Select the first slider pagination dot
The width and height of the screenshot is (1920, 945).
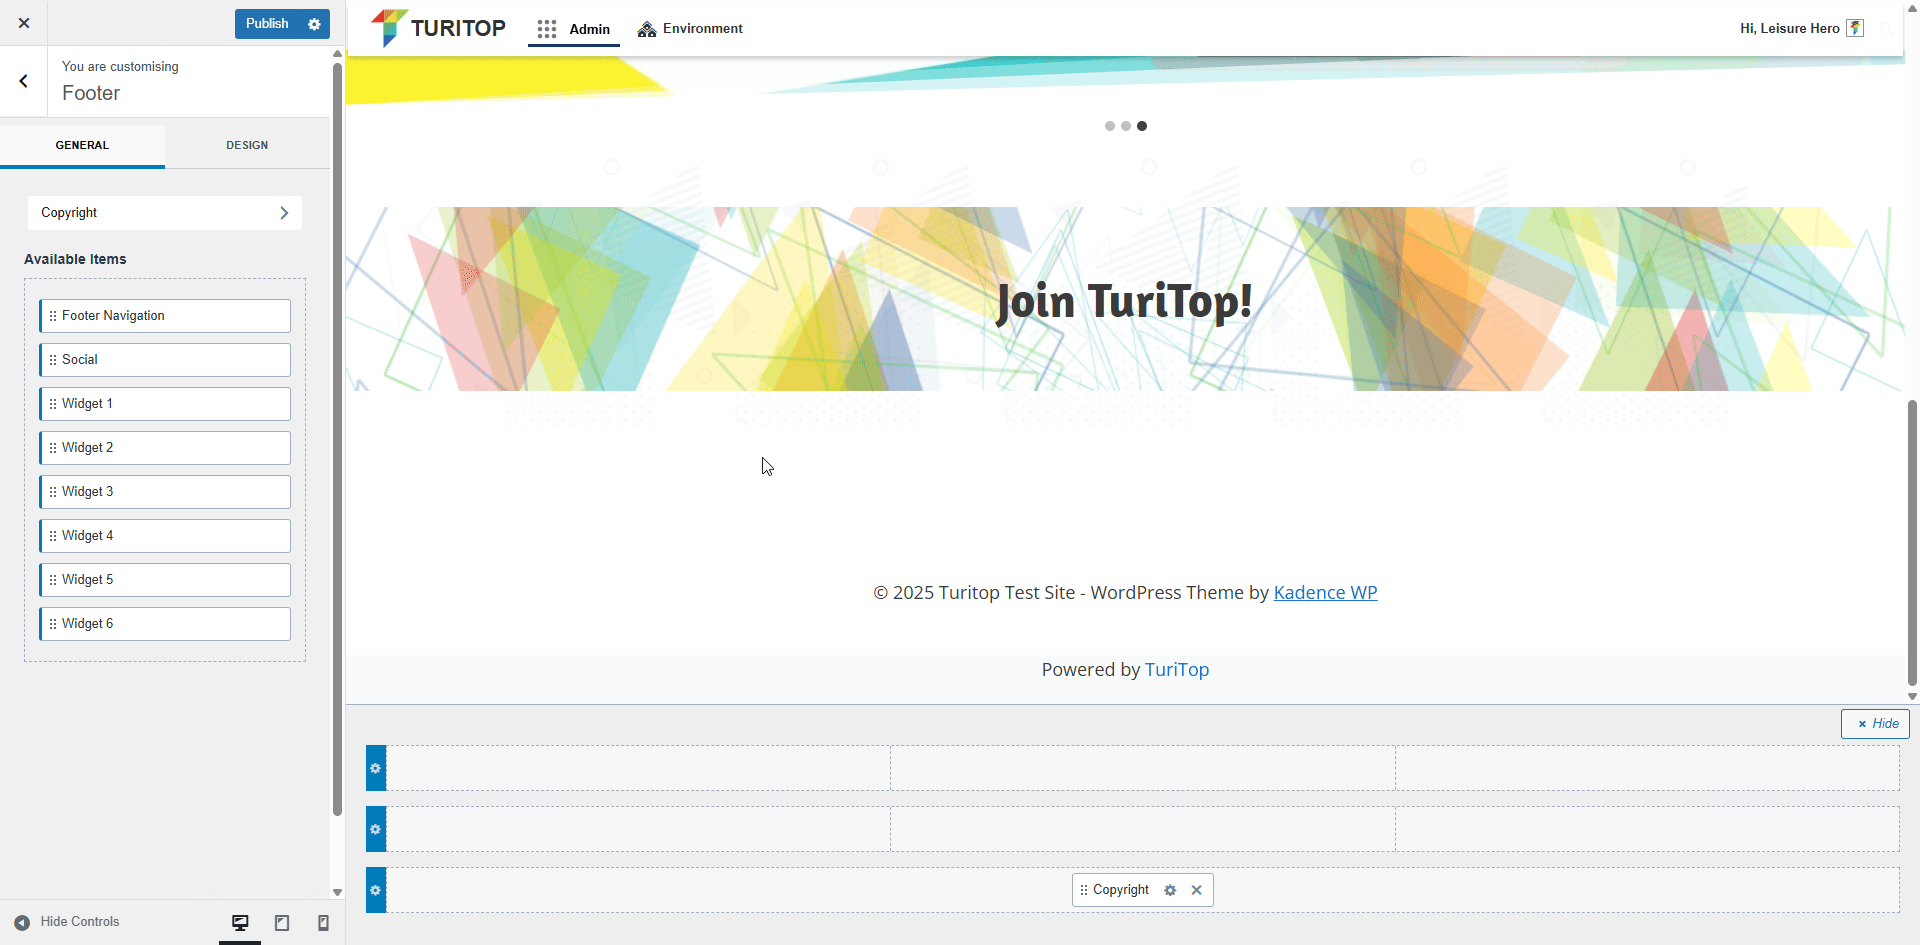pos(1109,126)
